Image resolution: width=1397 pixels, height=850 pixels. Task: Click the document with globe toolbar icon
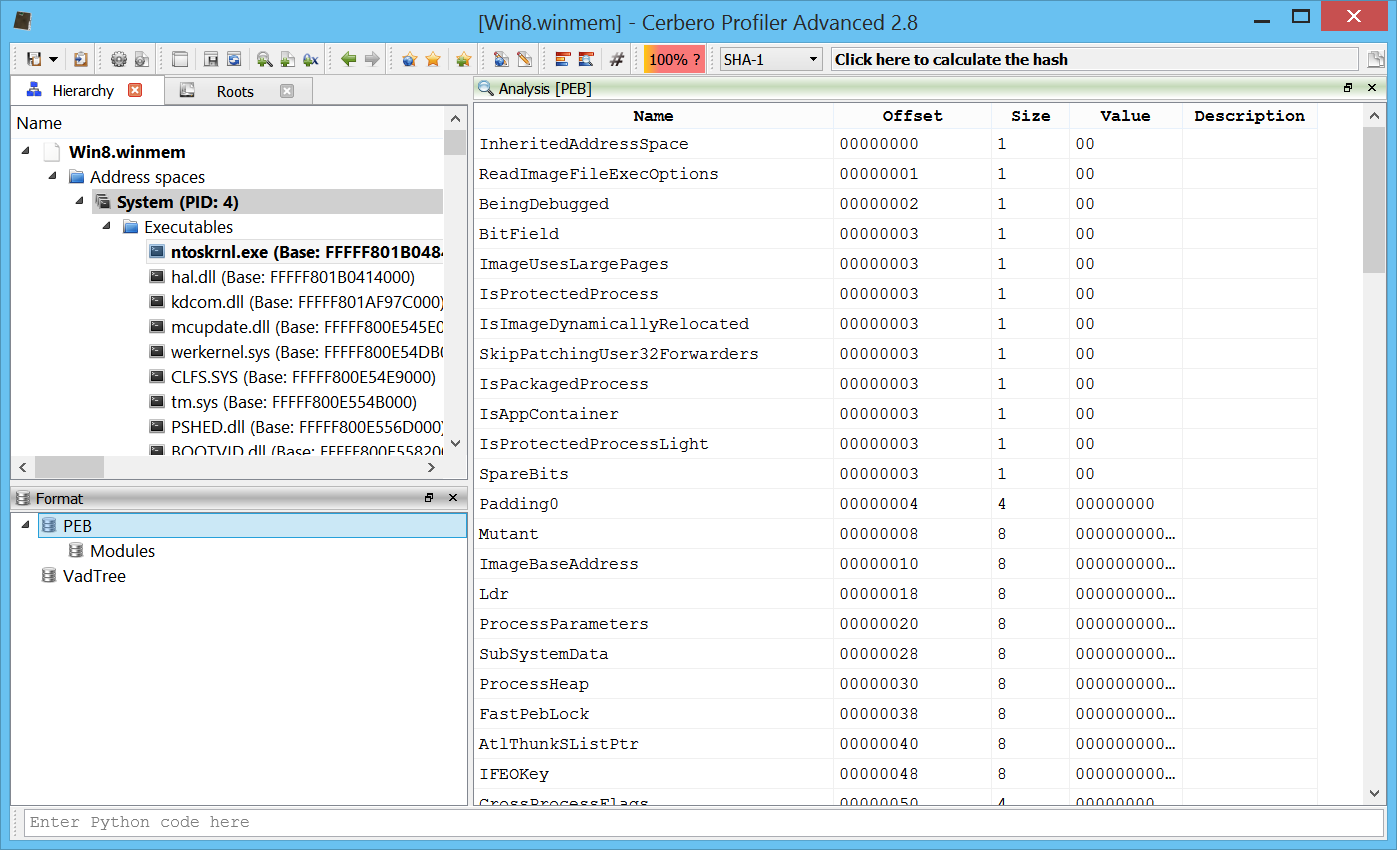click(x=501, y=59)
